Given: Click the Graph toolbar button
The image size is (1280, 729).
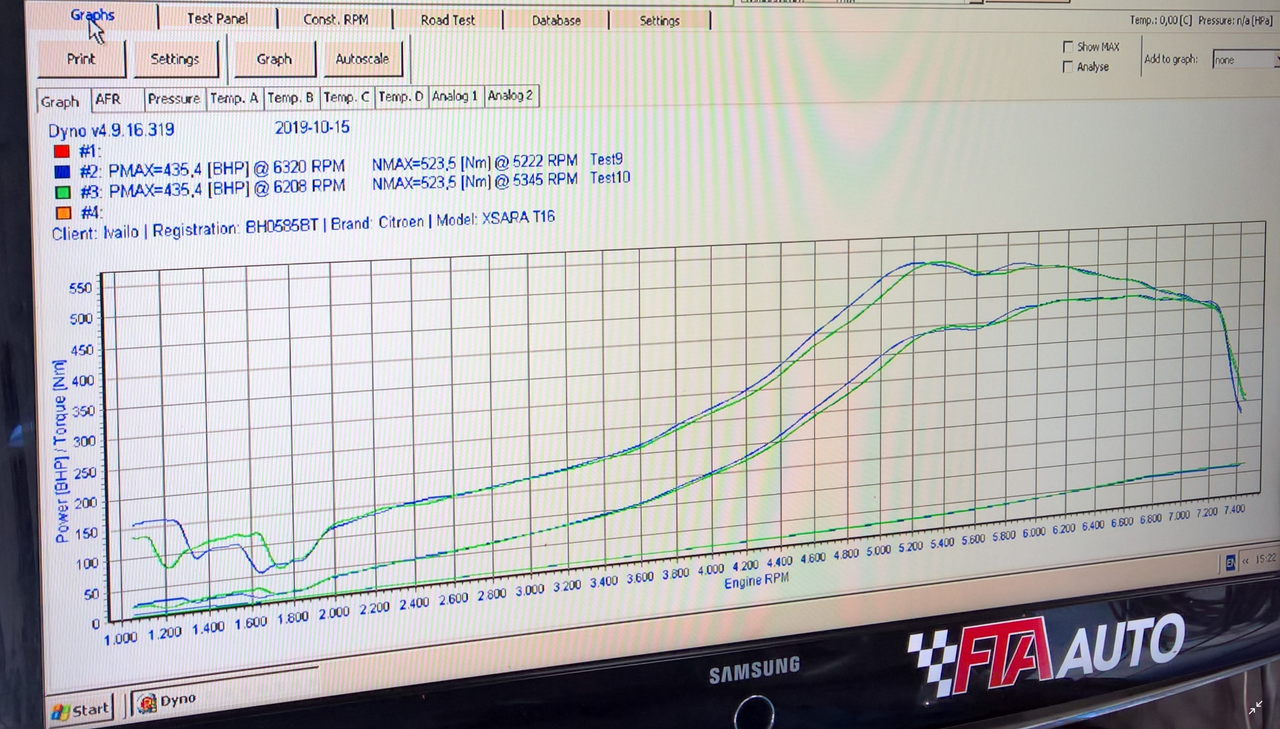Looking at the screenshot, I should point(274,59).
